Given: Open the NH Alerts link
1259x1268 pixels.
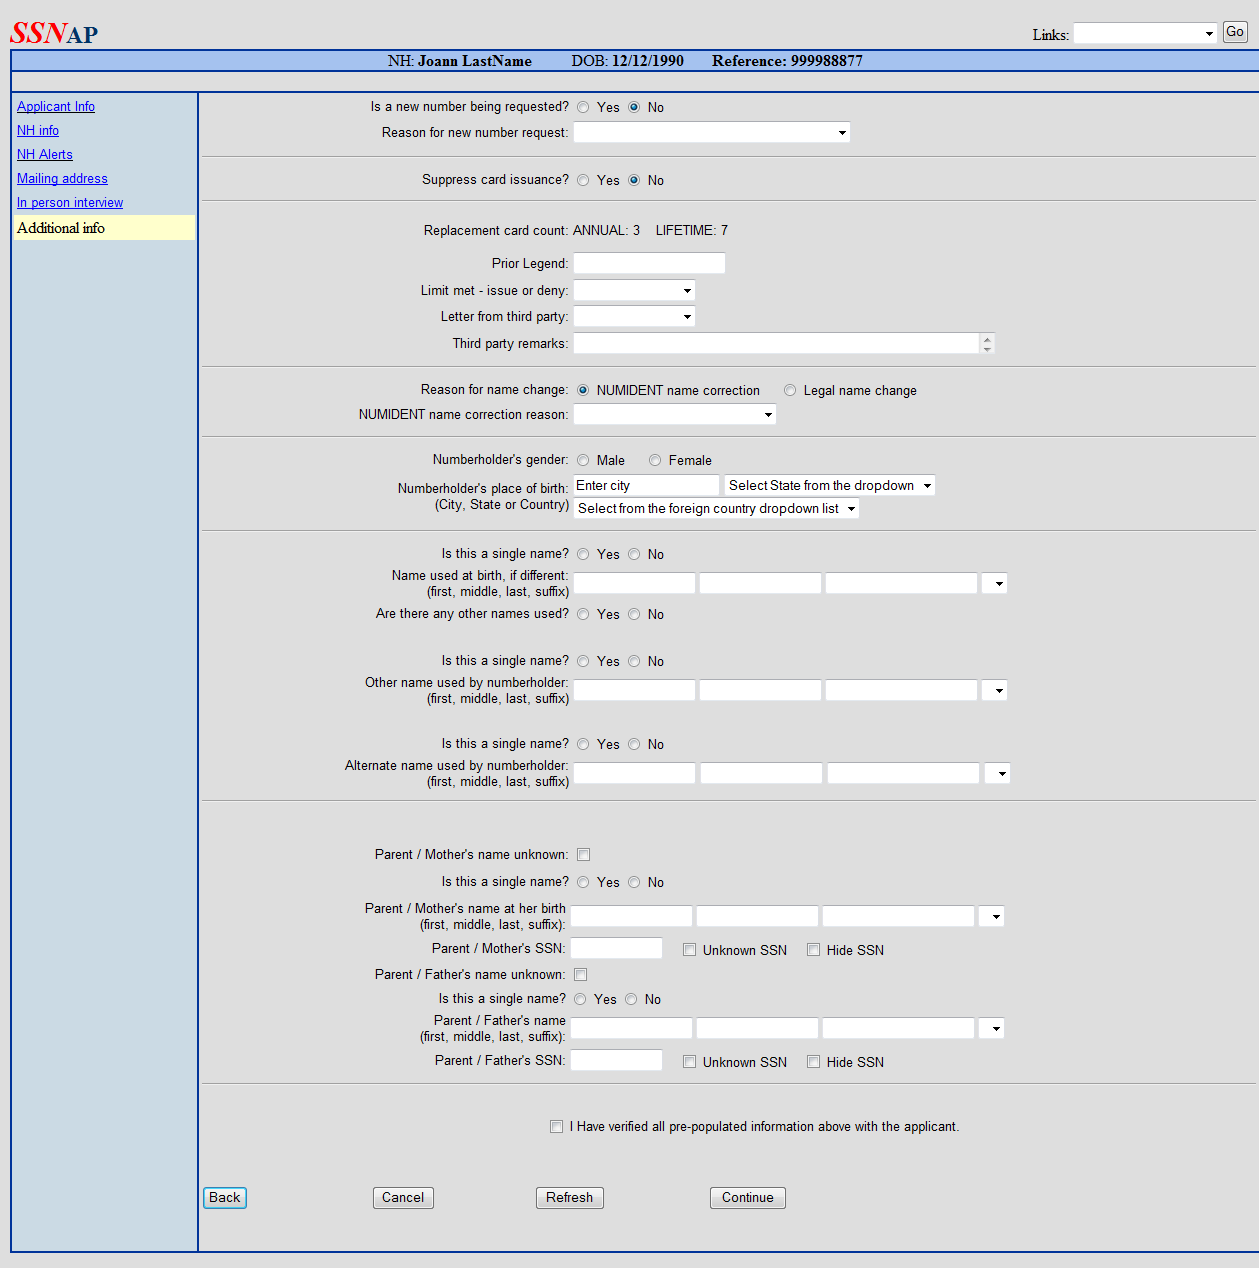Looking at the screenshot, I should (45, 155).
